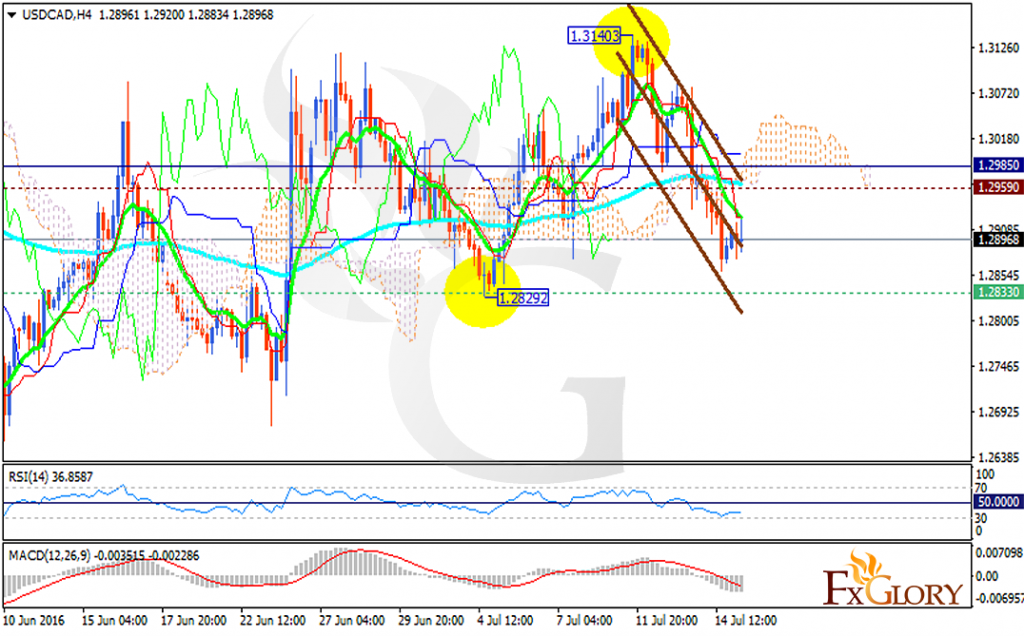The height and width of the screenshot is (636, 1024).
Task: Click the 7 Jul 04:00 time label
Action: (x=584, y=620)
